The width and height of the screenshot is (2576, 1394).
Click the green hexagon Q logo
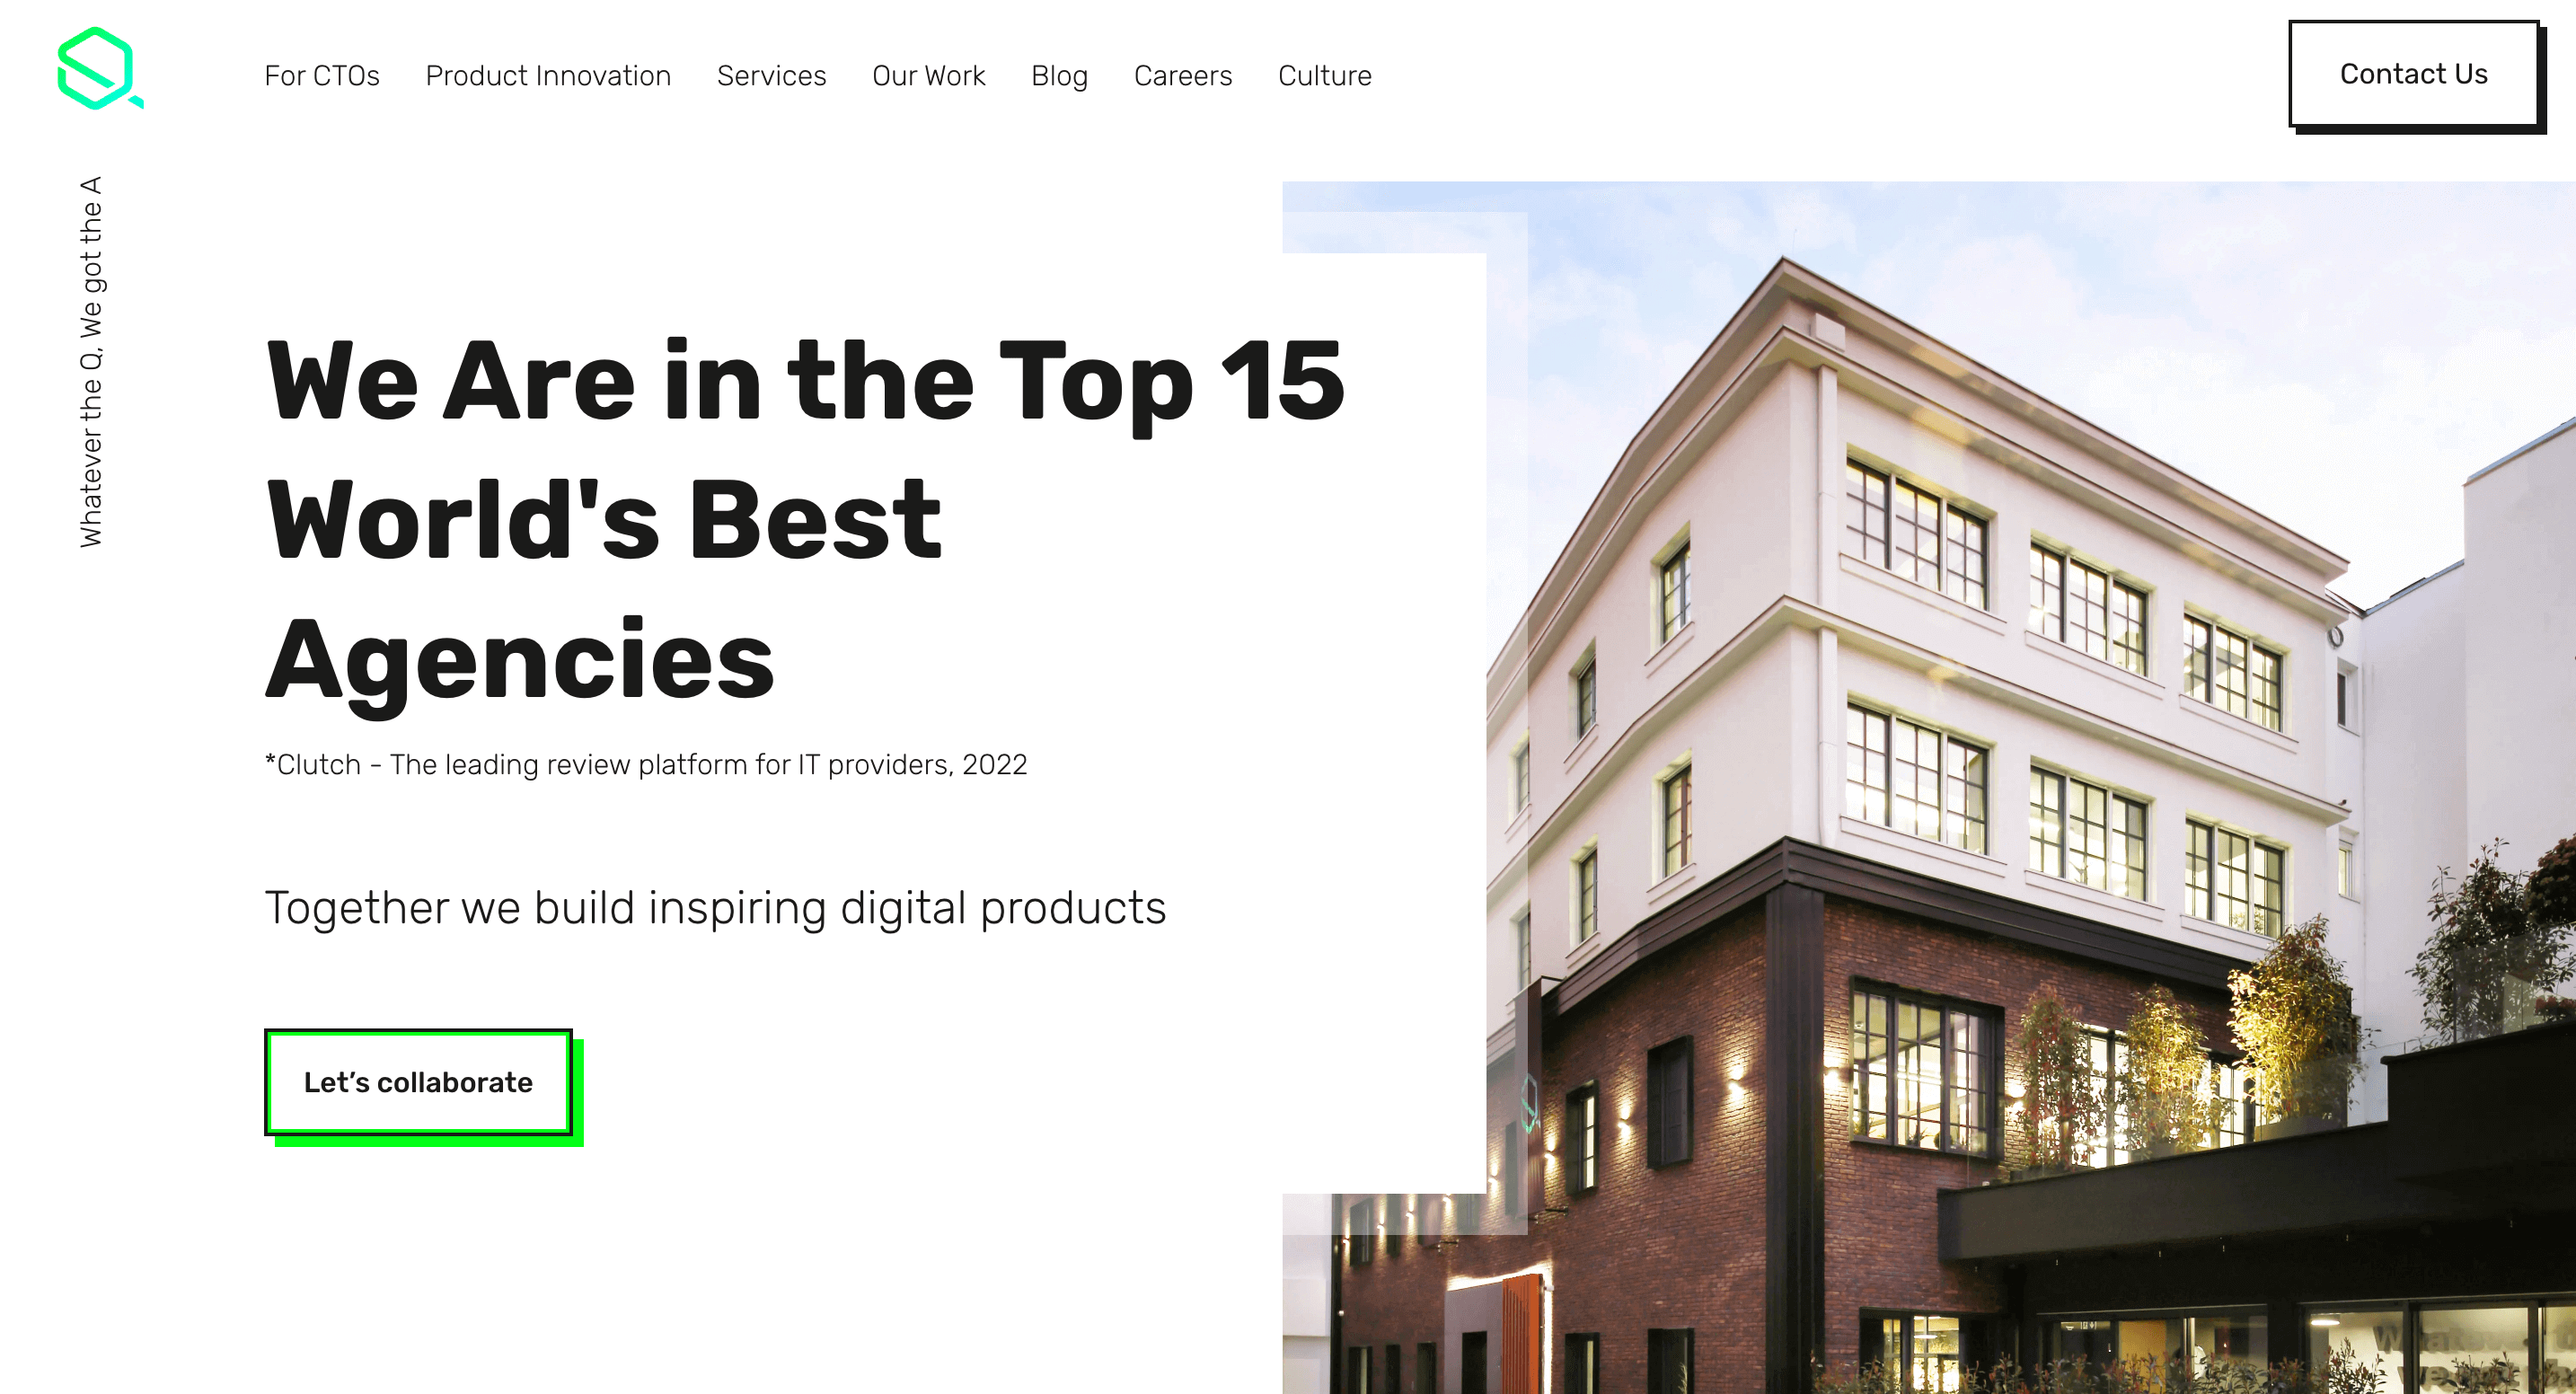pyautogui.click(x=100, y=68)
